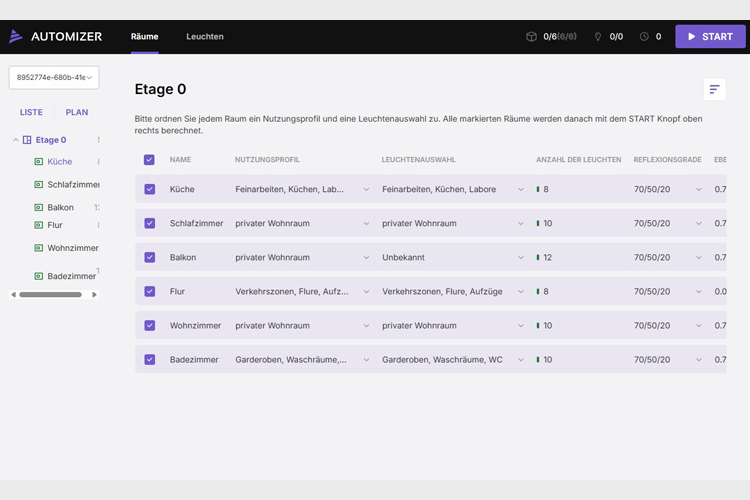
Task: Collapse the Etage 0 tree node
Action: pyautogui.click(x=15, y=140)
